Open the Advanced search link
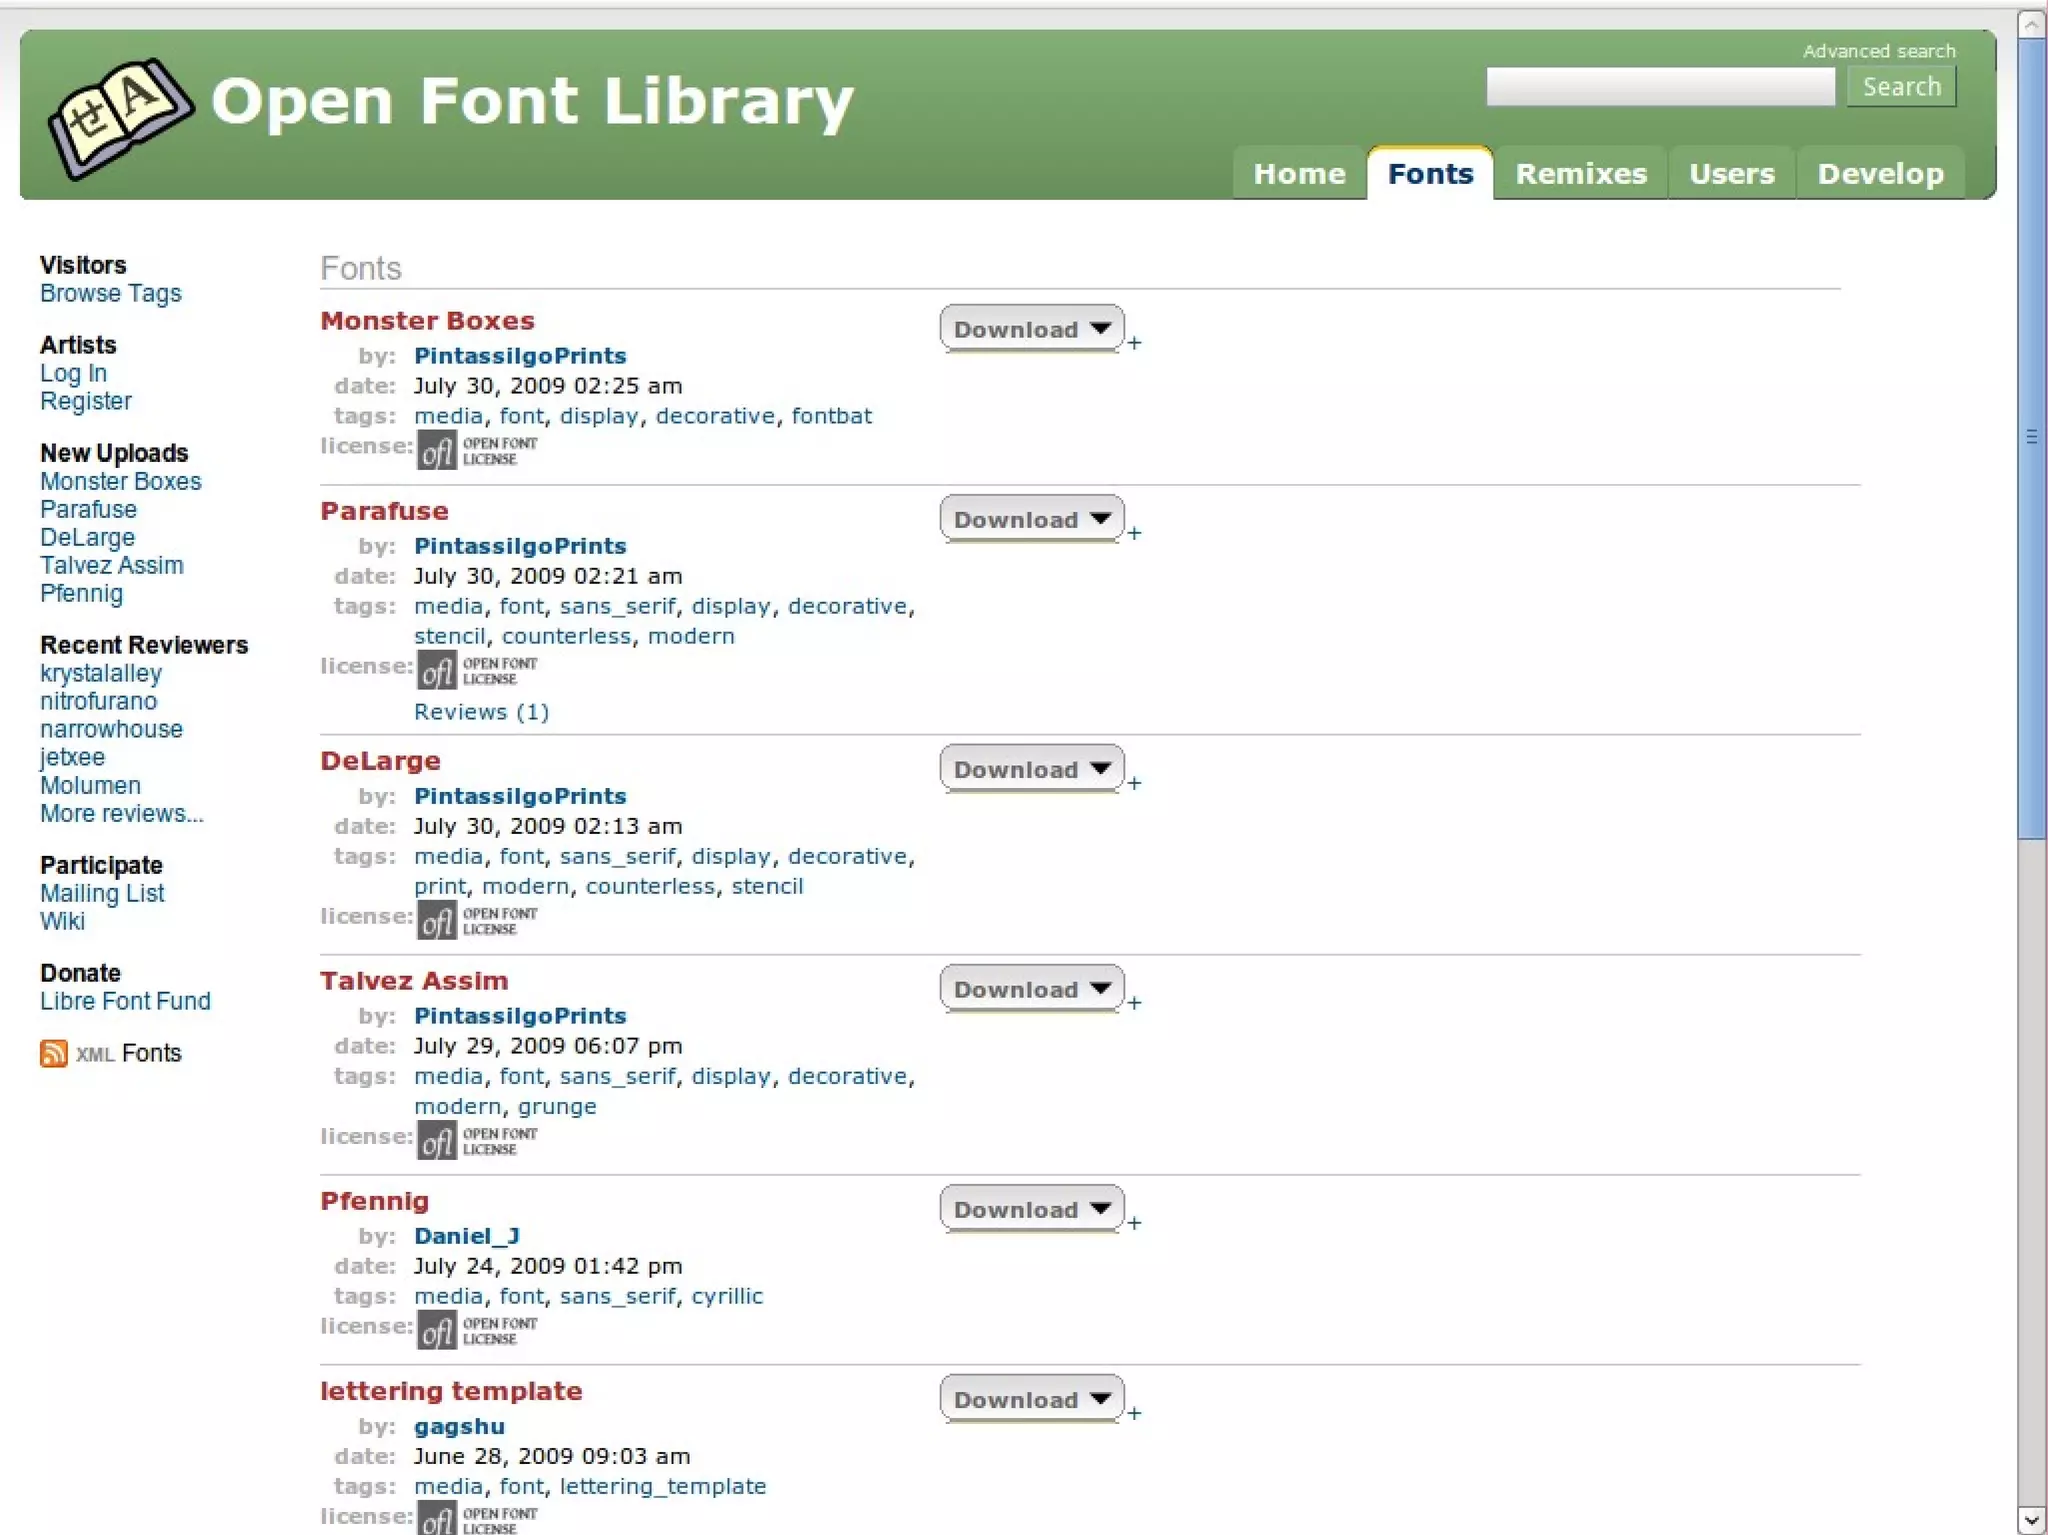 point(1878,51)
